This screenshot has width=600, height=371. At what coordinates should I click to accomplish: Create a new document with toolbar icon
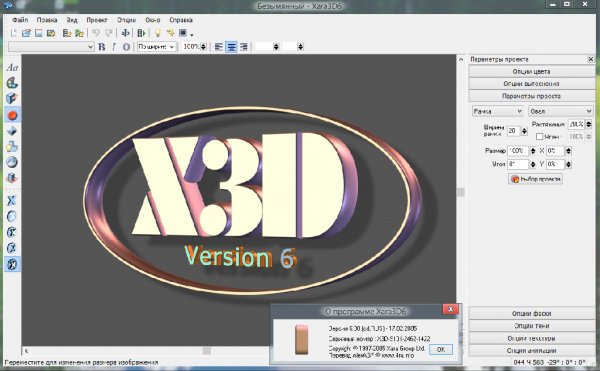pos(14,33)
